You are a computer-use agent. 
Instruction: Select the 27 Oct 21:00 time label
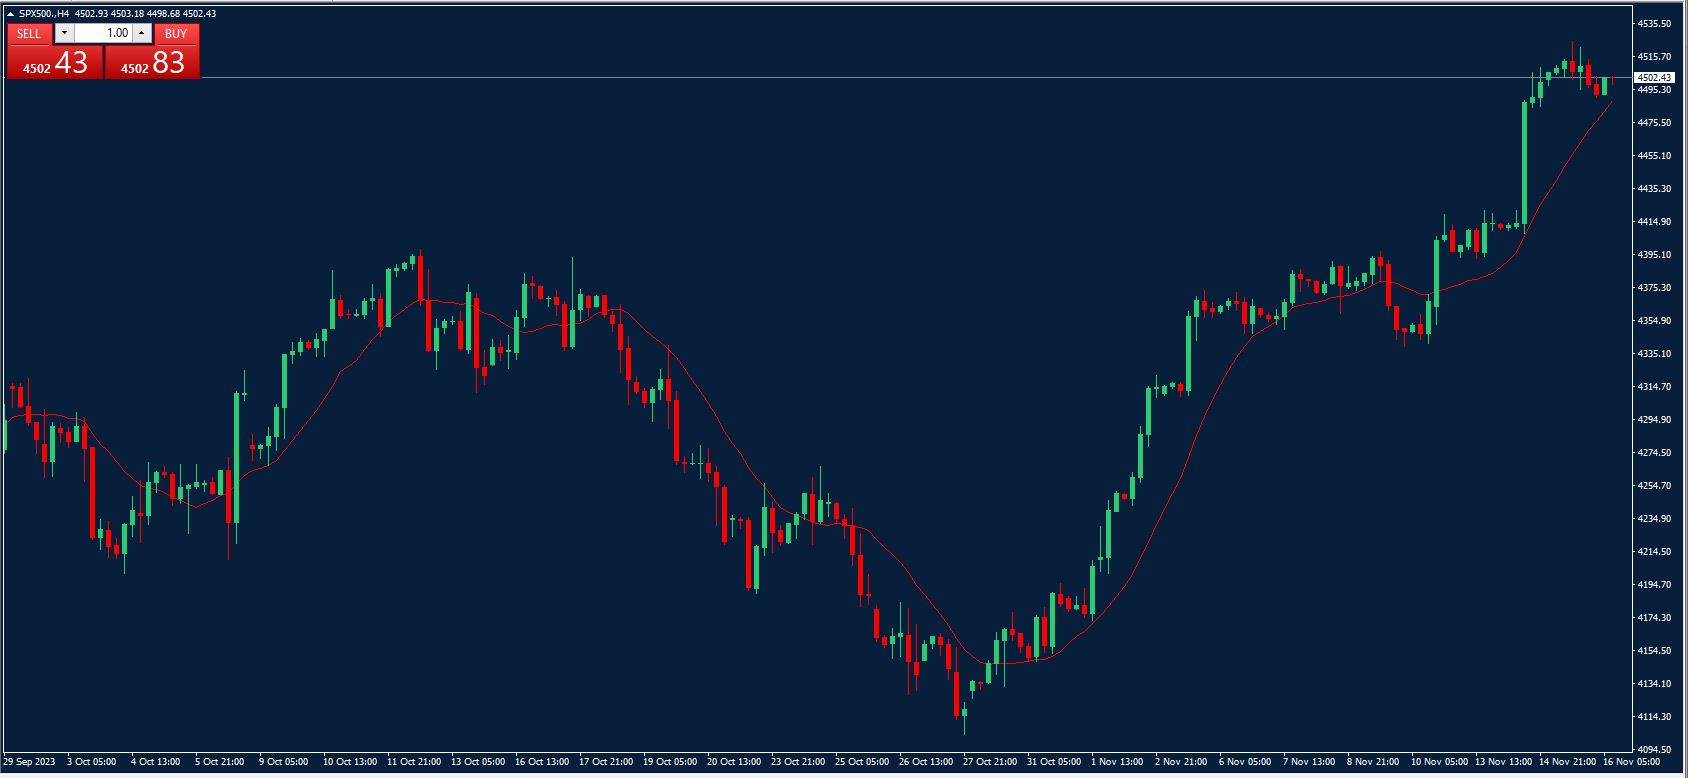pyautogui.click(x=989, y=762)
